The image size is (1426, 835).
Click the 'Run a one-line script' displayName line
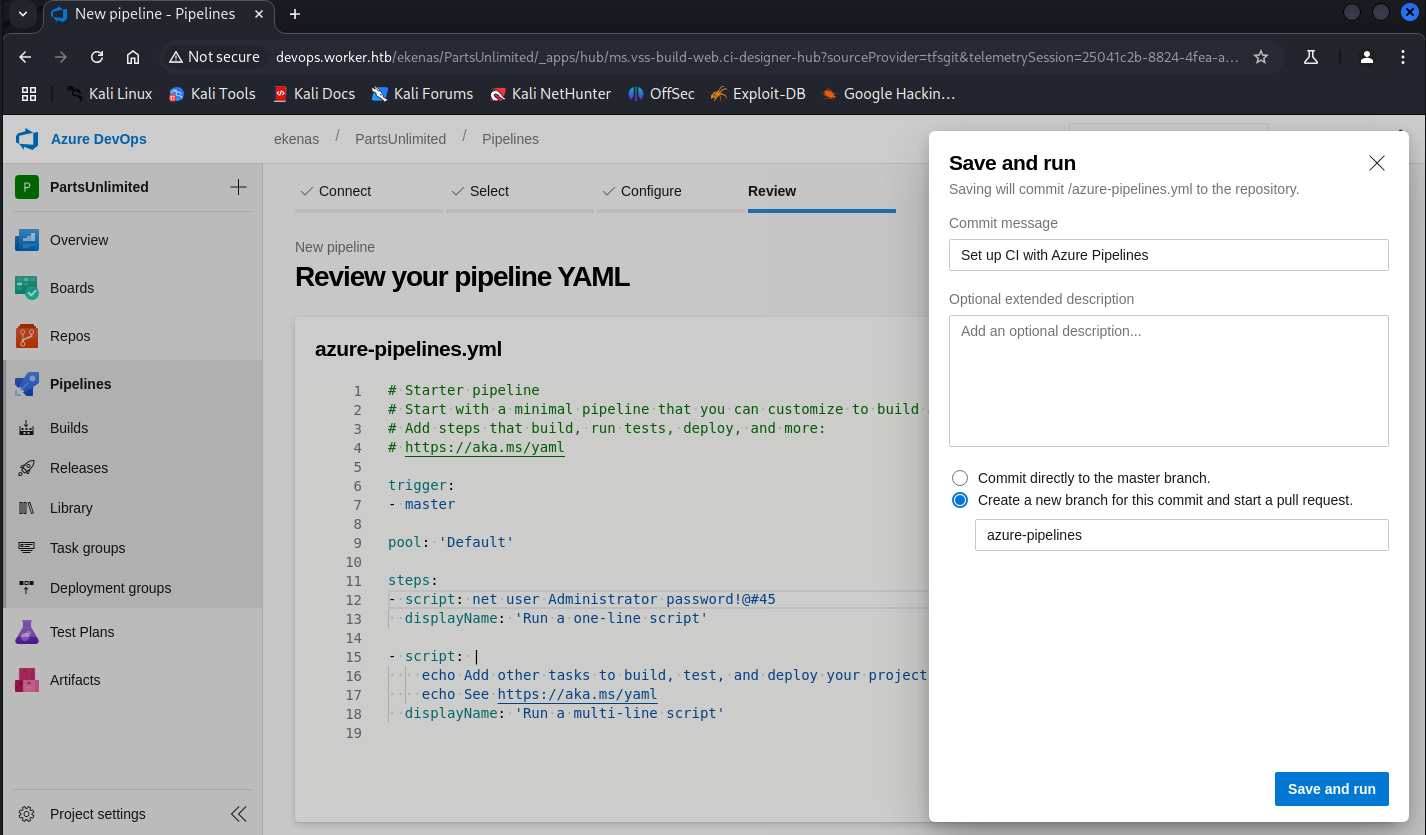pos(556,618)
